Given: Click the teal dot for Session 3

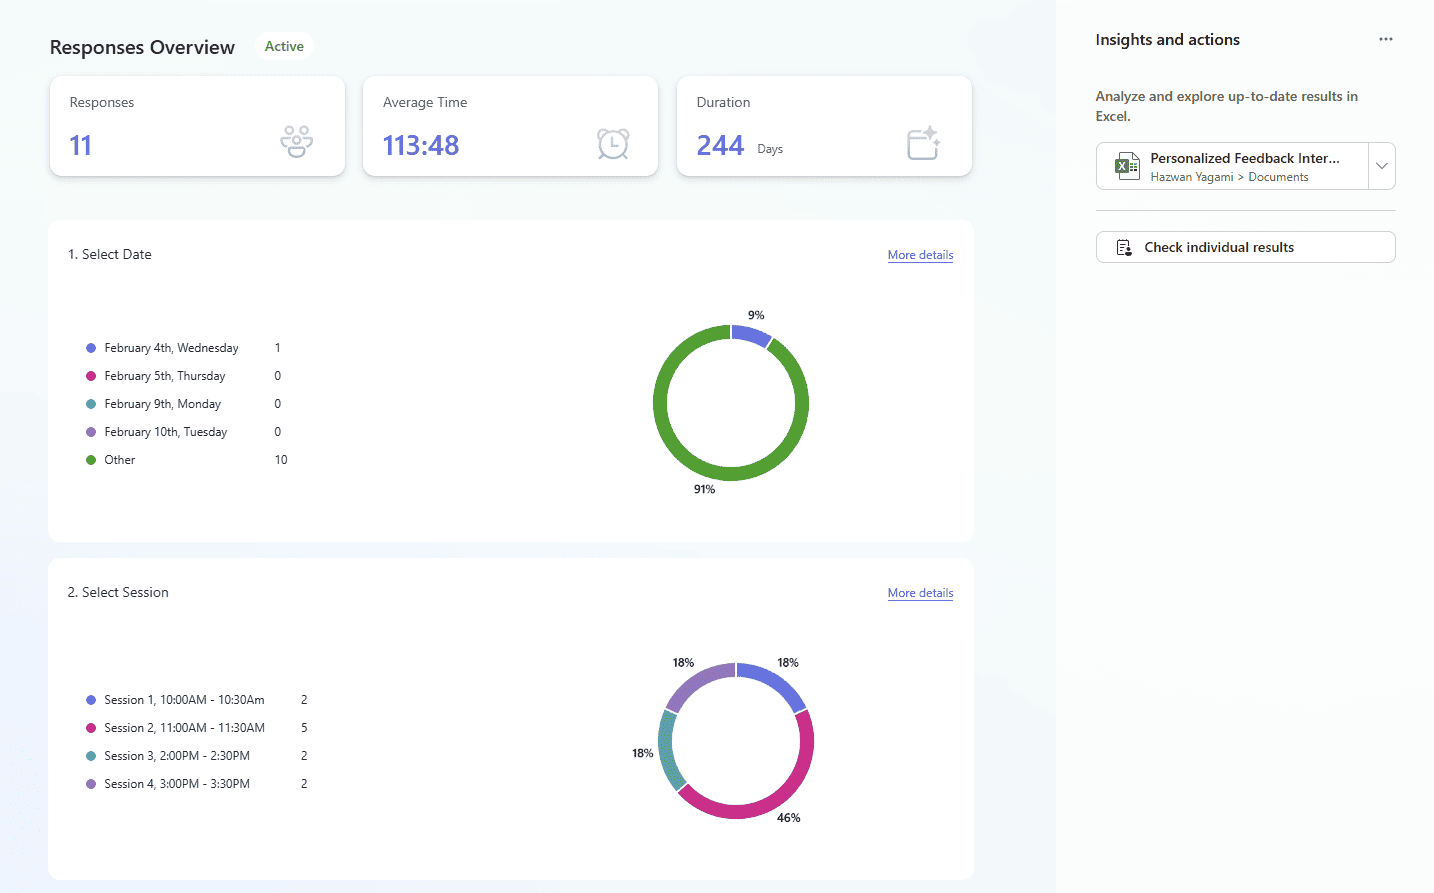Looking at the screenshot, I should [x=91, y=756].
